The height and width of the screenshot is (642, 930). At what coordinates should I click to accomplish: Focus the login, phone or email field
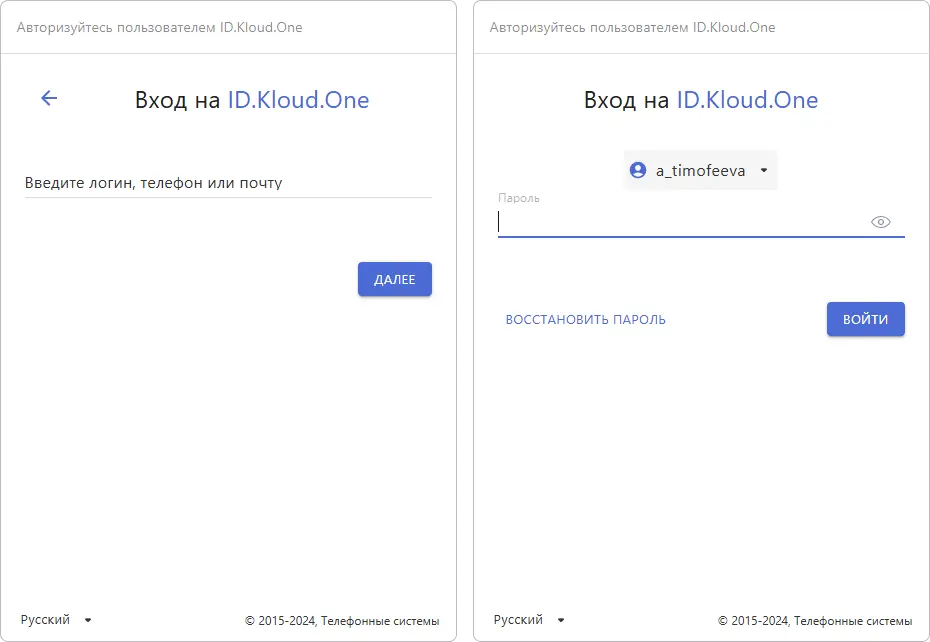[x=228, y=183]
